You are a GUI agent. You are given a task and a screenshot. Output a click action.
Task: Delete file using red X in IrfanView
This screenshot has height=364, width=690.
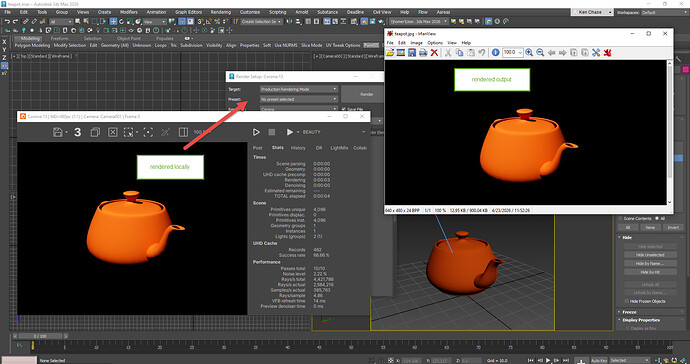click(434, 53)
